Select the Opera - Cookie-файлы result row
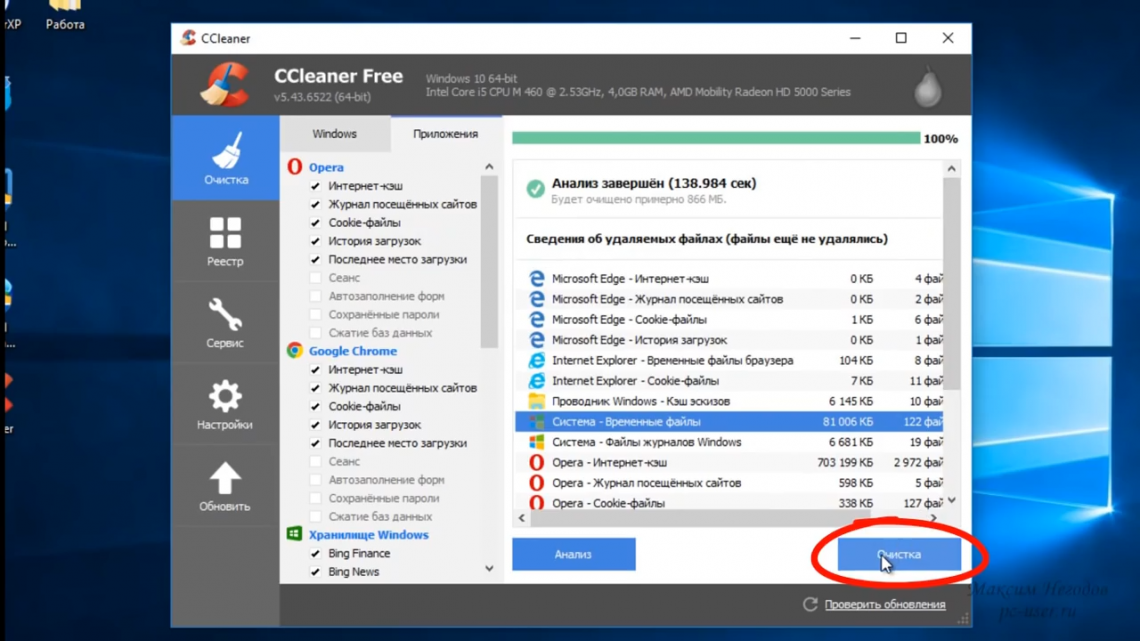The height and width of the screenshot is (641, 1140). pyautogui.click(x=729, y=502)
